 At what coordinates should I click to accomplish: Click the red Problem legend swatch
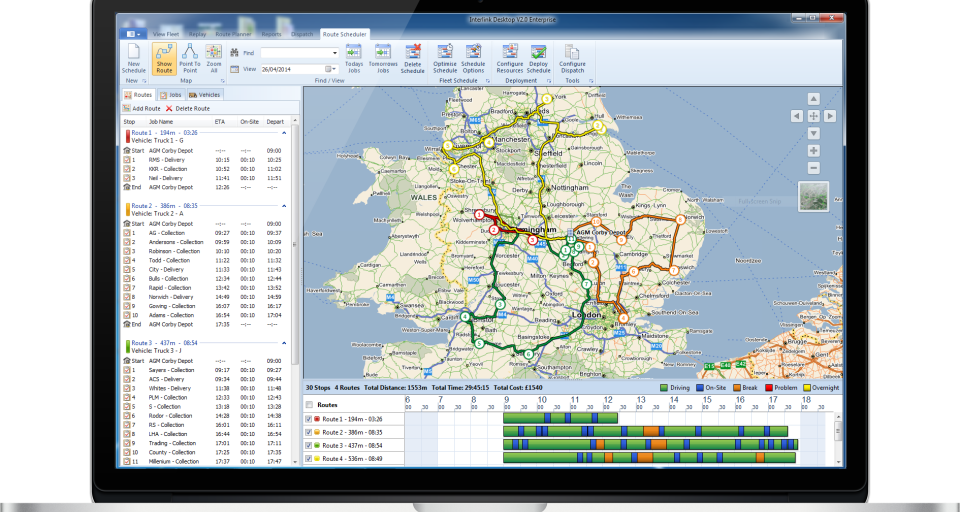[x=768, y=386]
